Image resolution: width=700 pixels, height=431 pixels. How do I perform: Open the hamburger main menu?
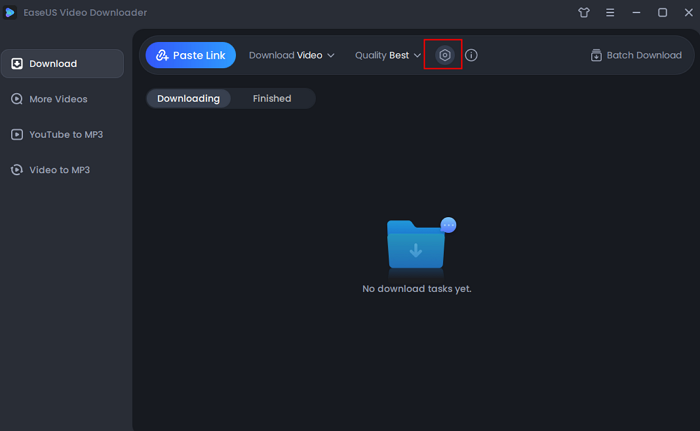(610, 13)
